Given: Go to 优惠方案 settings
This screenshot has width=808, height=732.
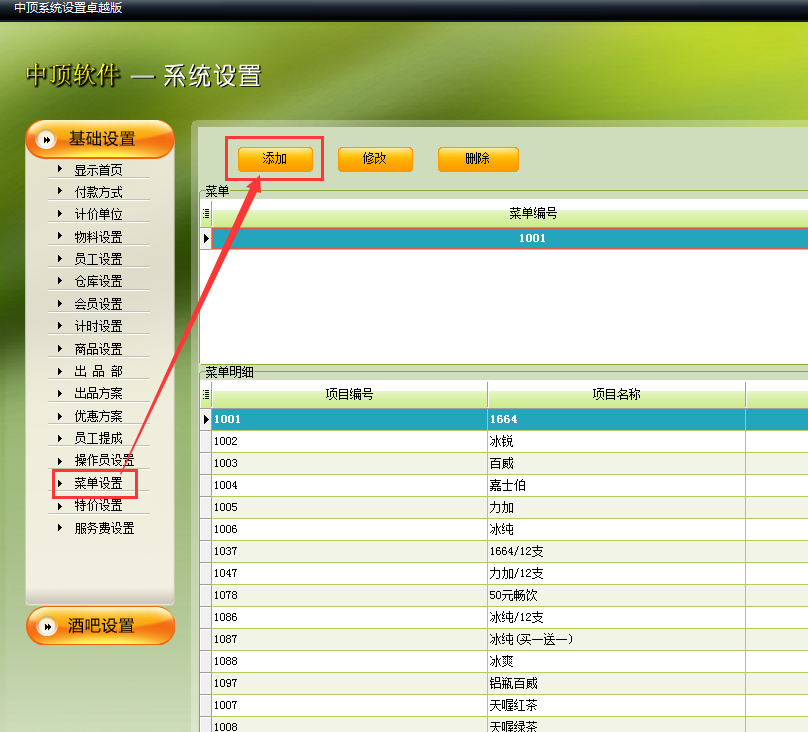Looking at the screenshot, I should point(98,416).
